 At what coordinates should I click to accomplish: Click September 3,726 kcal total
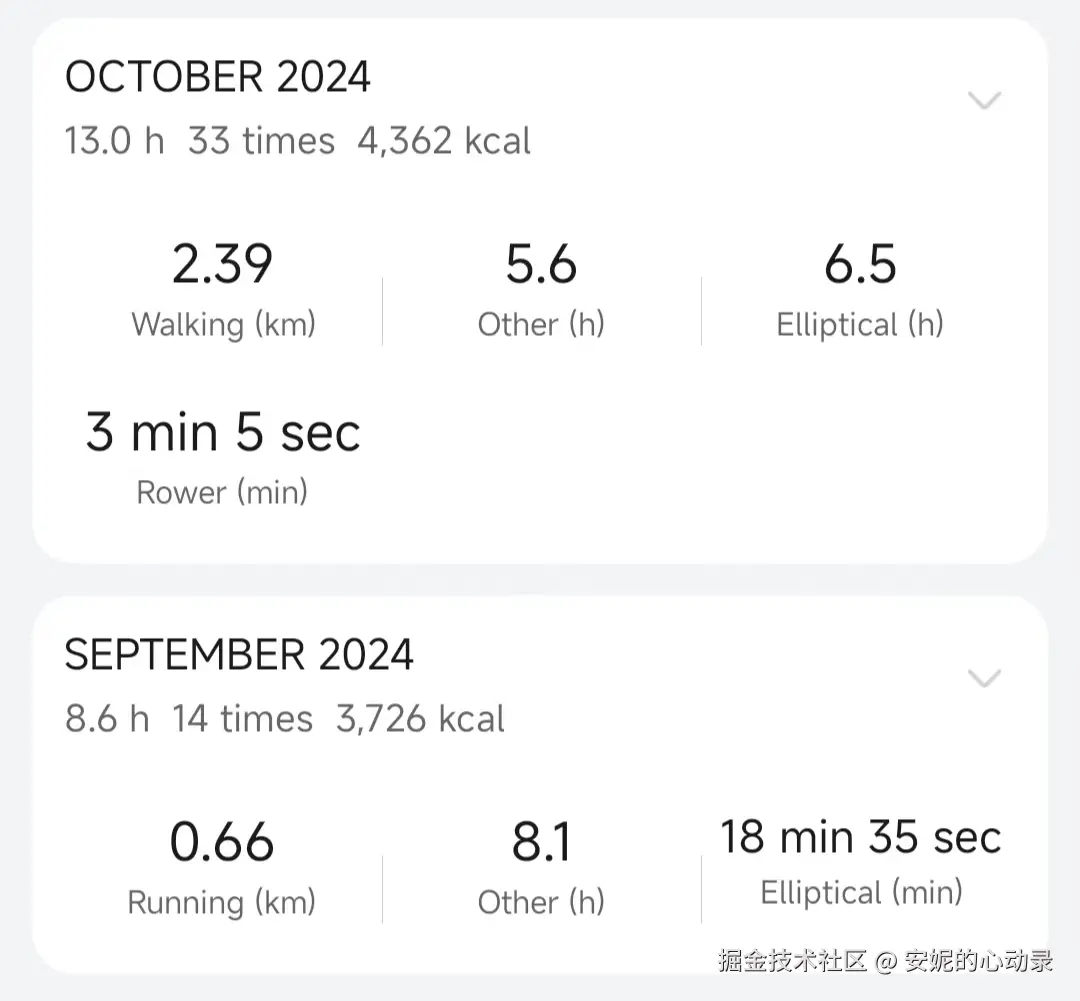[x=420, y=719]
